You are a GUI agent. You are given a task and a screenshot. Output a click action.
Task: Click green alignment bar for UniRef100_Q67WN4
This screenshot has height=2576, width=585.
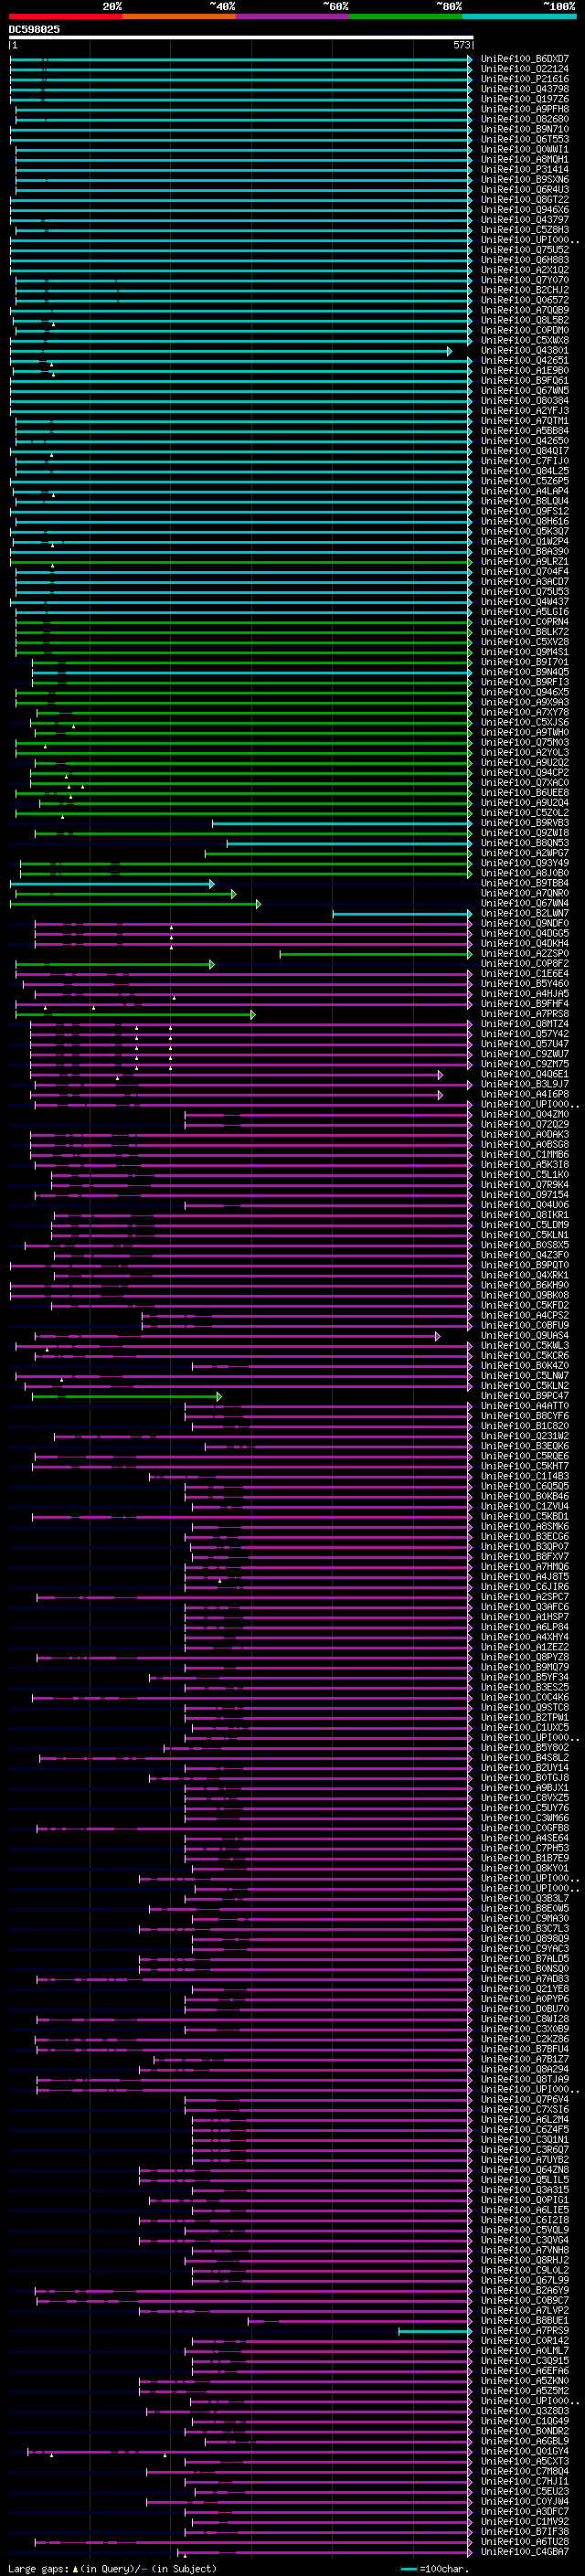point(136,904)
